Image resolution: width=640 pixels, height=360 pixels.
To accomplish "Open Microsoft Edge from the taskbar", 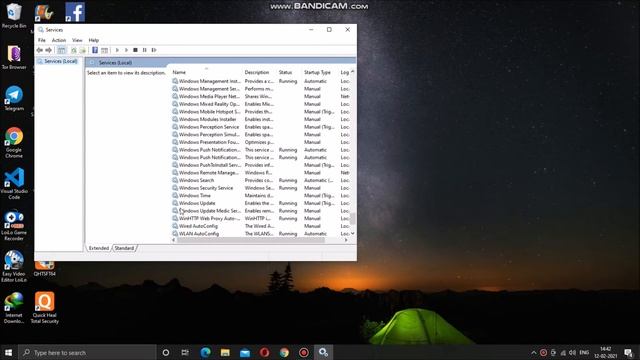I will (x=205, y=353).
